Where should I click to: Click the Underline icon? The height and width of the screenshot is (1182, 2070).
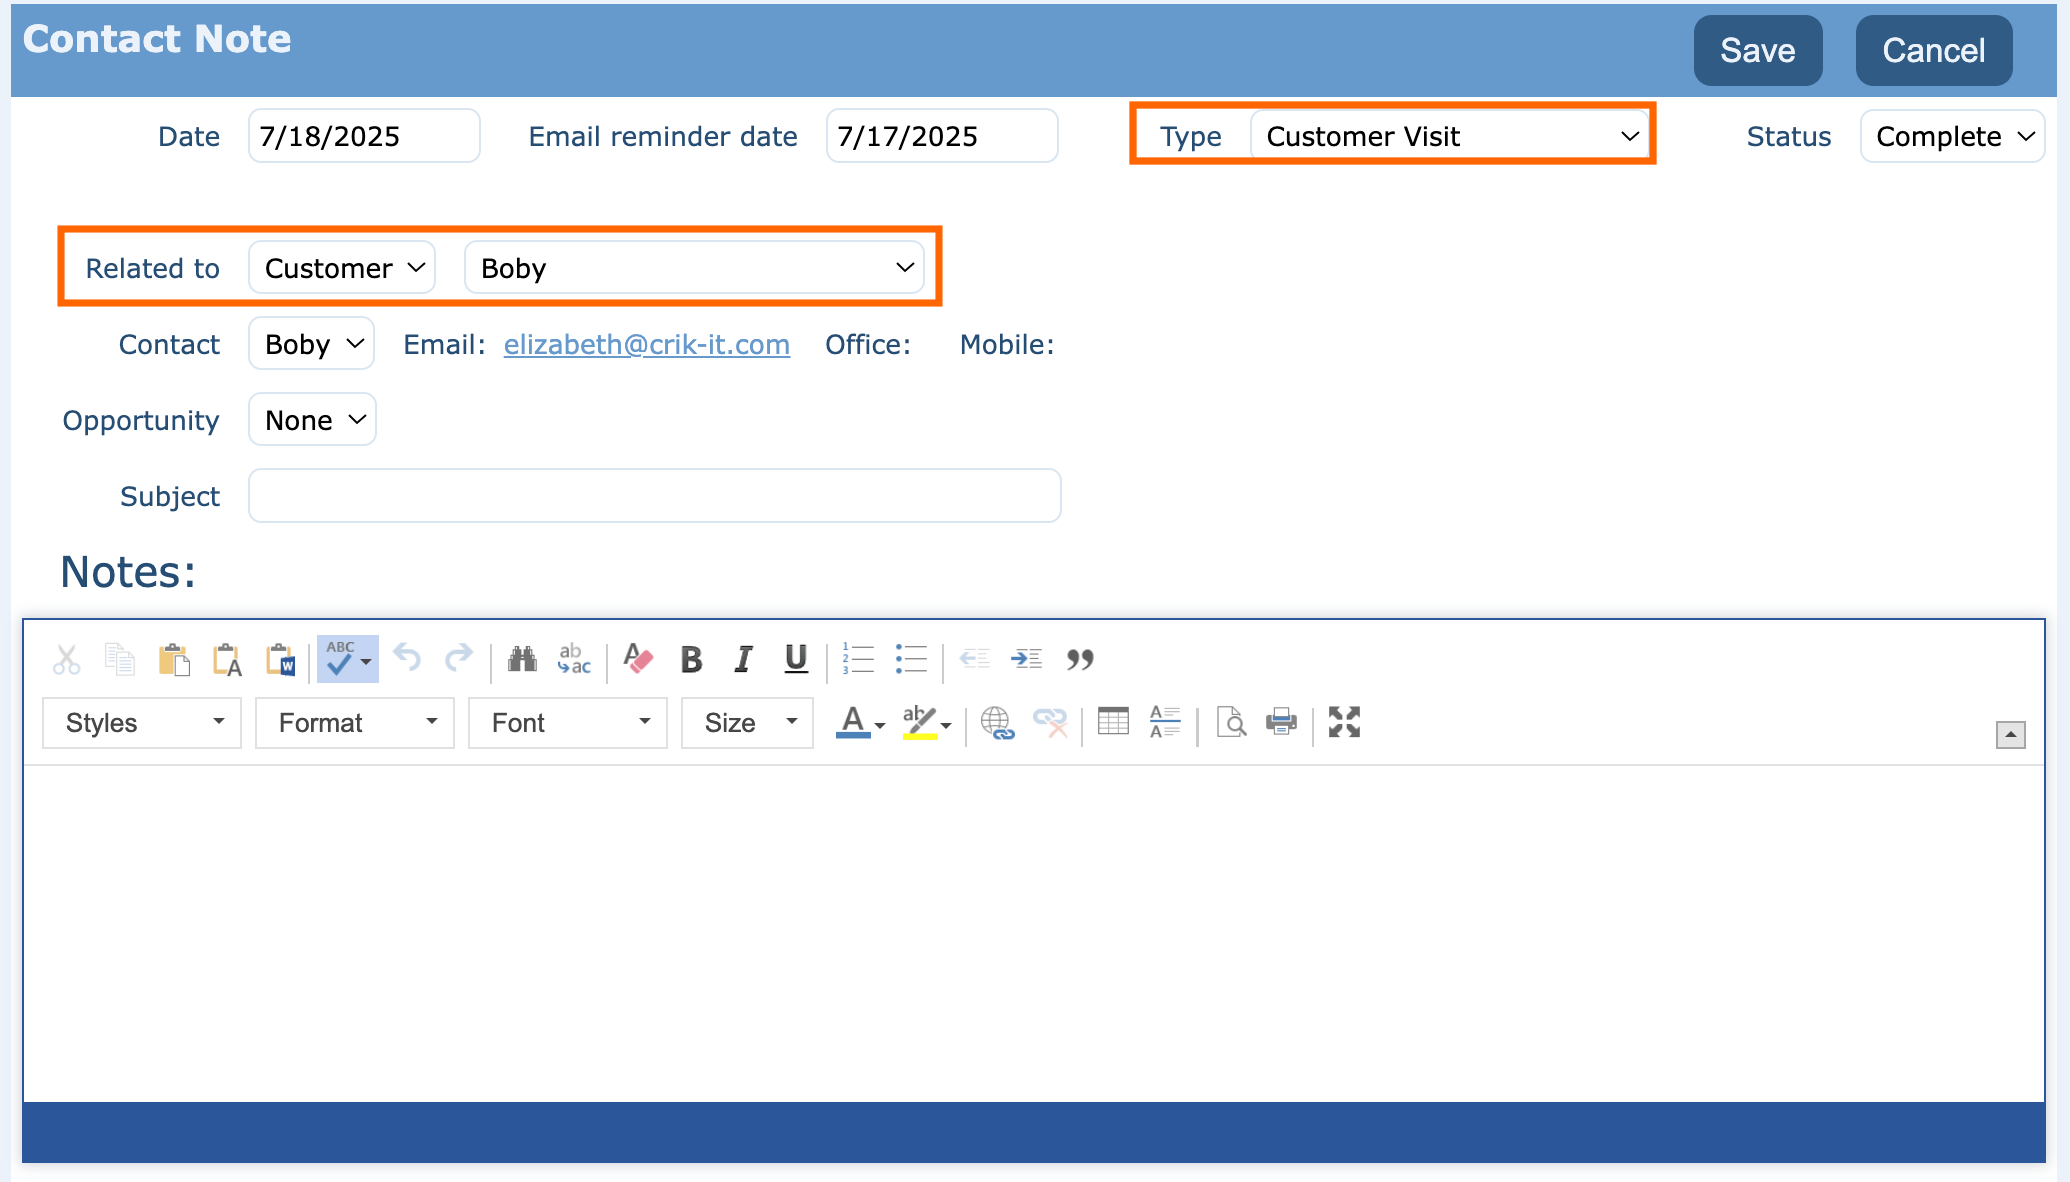click(x=796, y=659)
